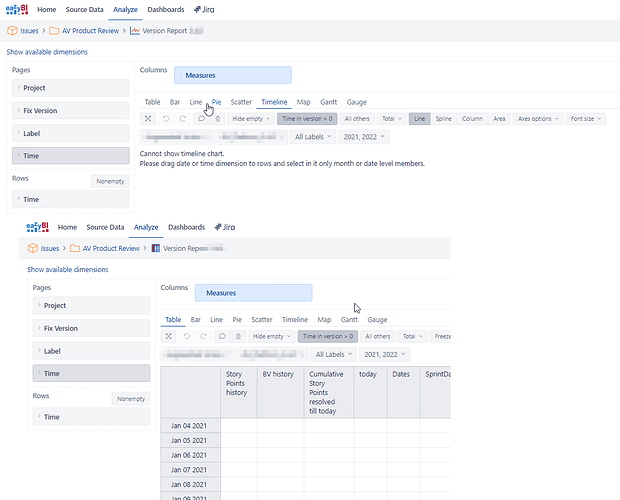Viewport: 620px width, 500px height.
Task: Select the Line chart style toggle in the top toolbar
Action: tap(420, 119)
